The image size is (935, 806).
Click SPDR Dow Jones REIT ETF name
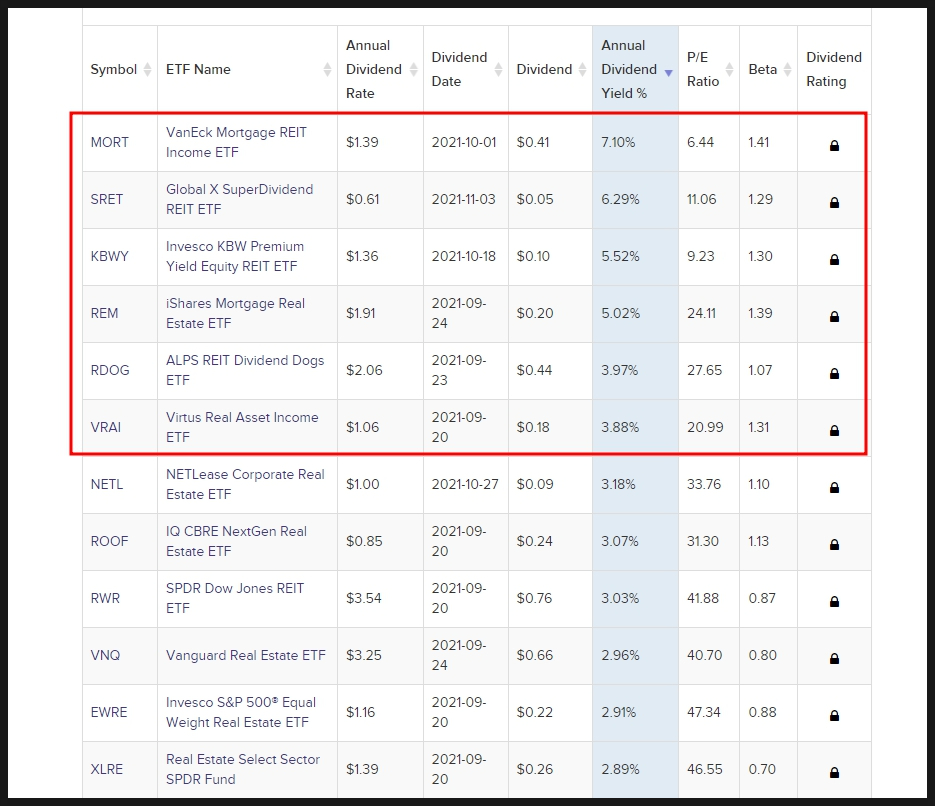click(x=235, y=598)
